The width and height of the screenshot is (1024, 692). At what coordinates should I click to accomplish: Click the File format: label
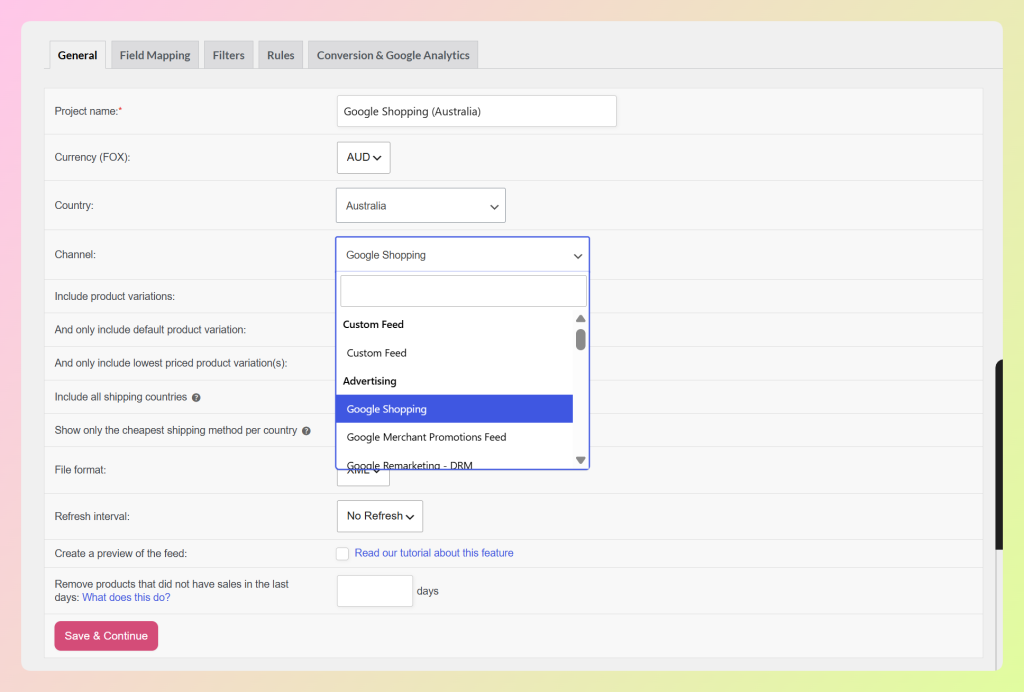click(x=80, y=470)
